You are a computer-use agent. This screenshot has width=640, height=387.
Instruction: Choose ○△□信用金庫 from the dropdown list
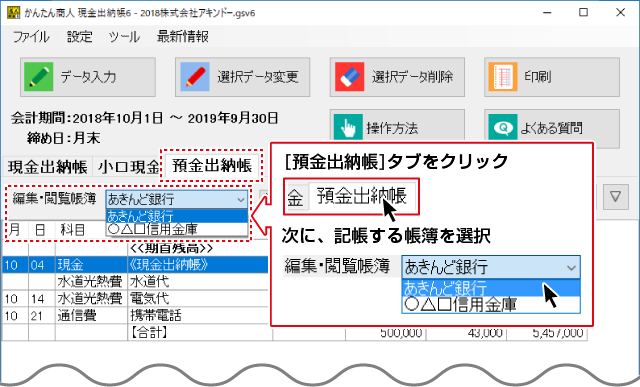(177, 229)
